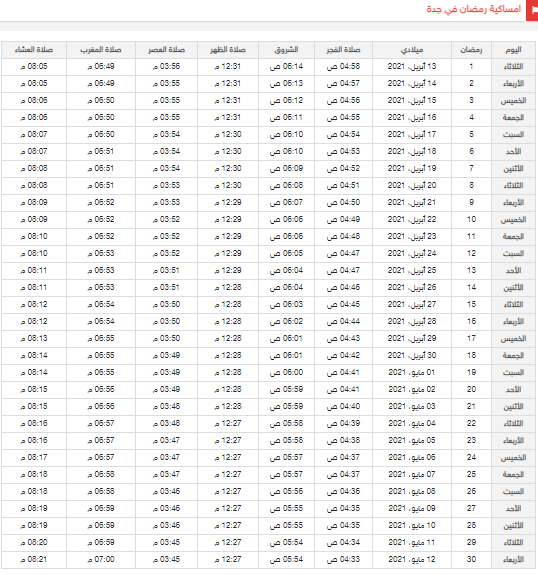This screenshot has width=538, height=575.
Task: Click the red flag icon beside the title
Action: tap(532, 10)
